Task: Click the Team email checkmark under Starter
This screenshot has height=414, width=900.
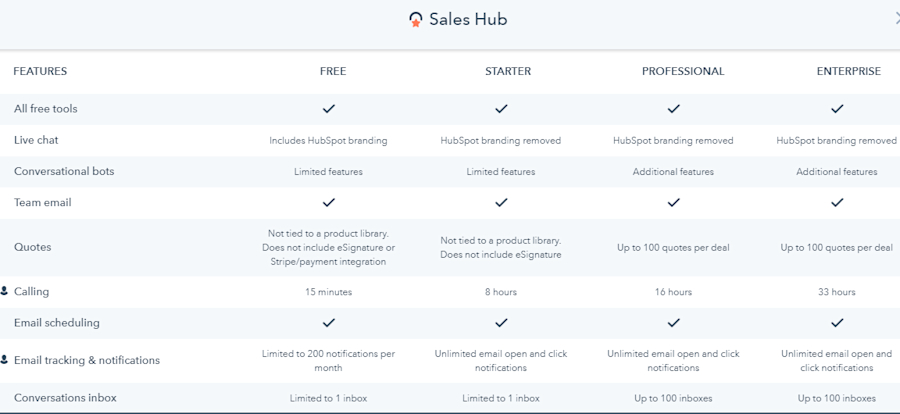Action: (x=501, y=202)
